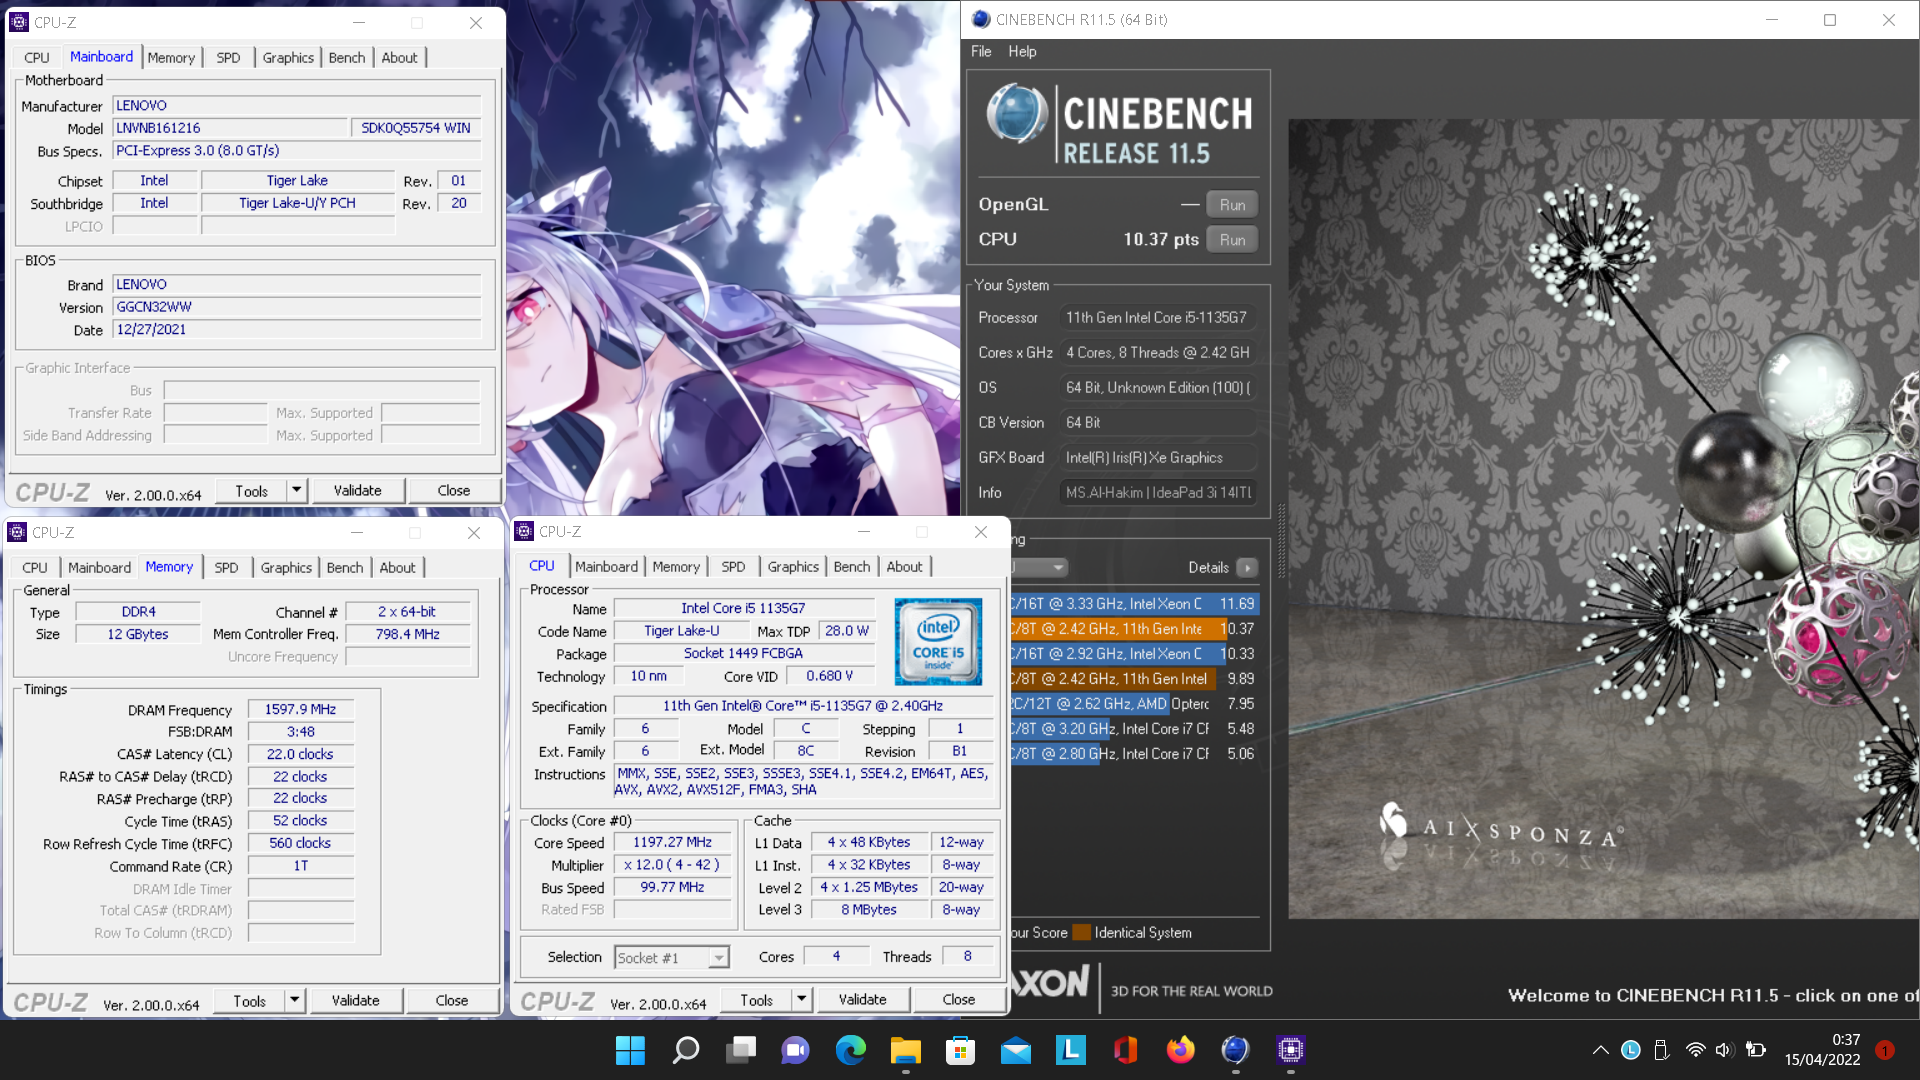Click Close button in CPU tab window
1920x1080 pixels.
pos(958,999)
